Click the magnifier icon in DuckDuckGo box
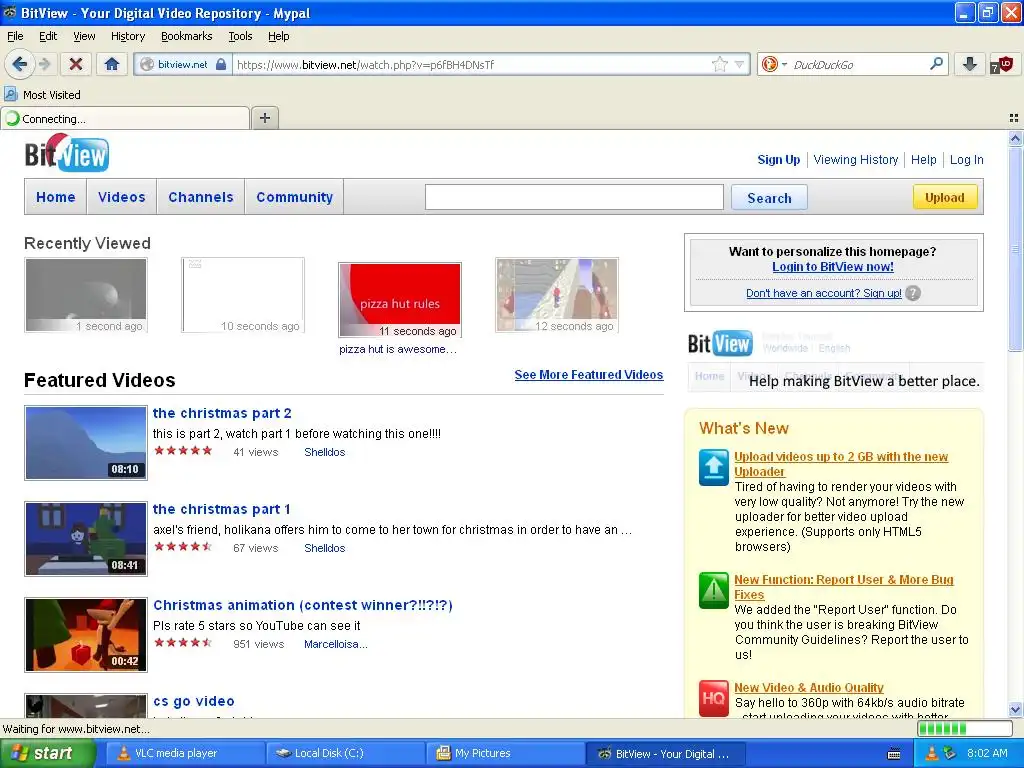This screenshot has width=1024, height=768. 936,64
